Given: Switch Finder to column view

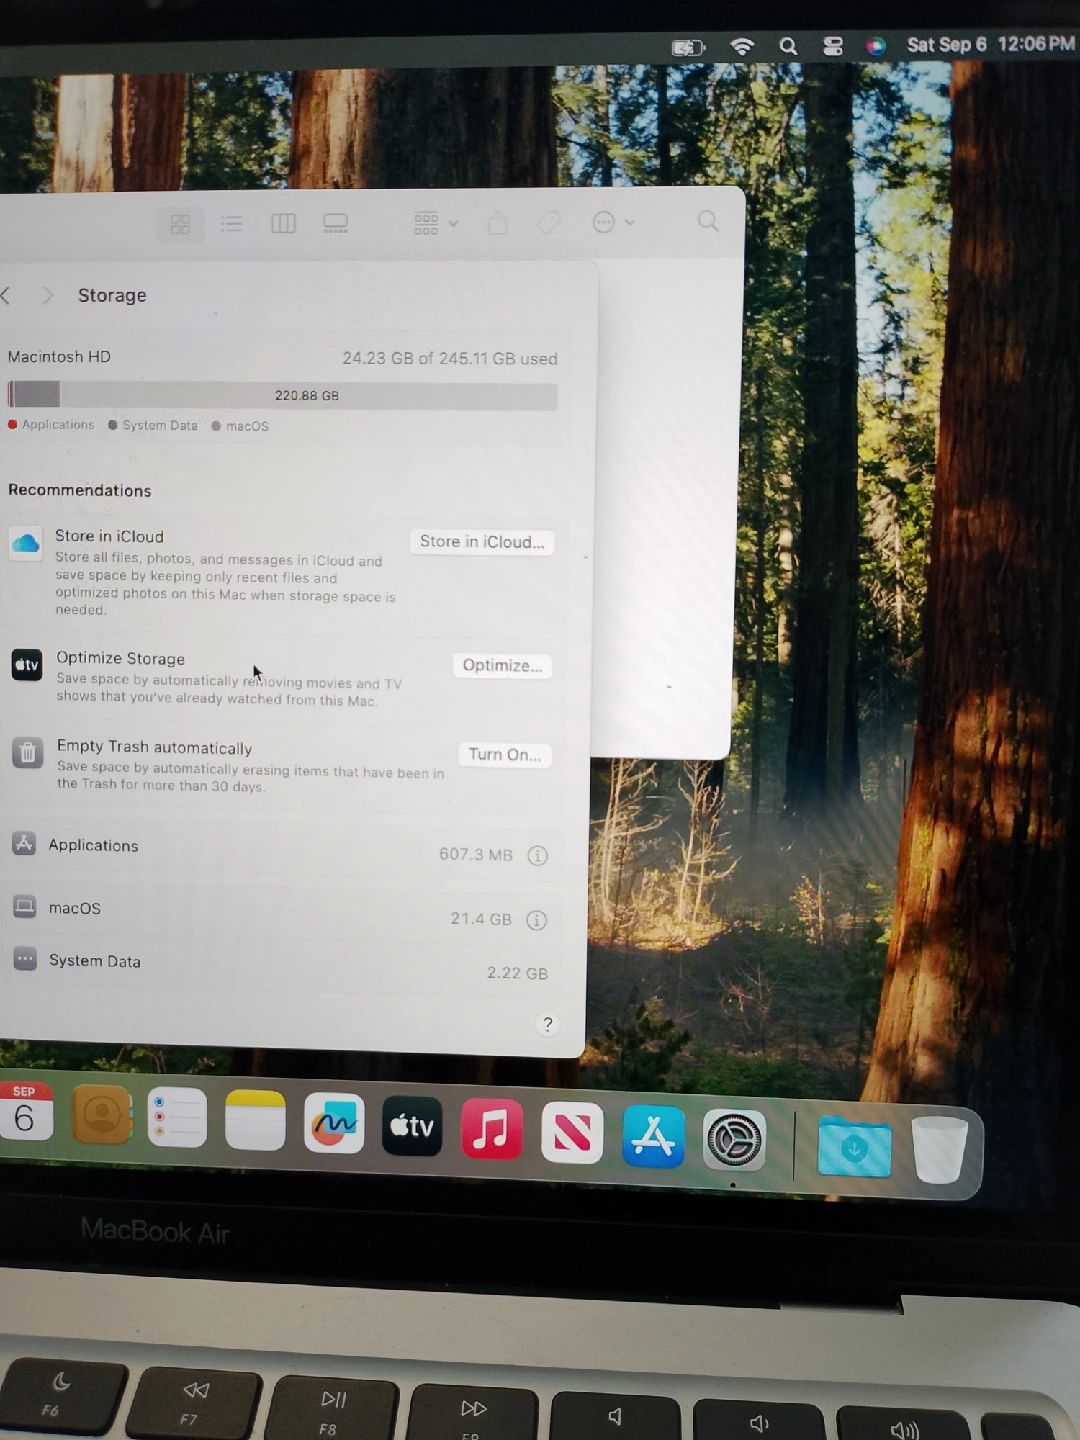Looking at the screenshot, I should pyautogui.click(x=283, y=223).
